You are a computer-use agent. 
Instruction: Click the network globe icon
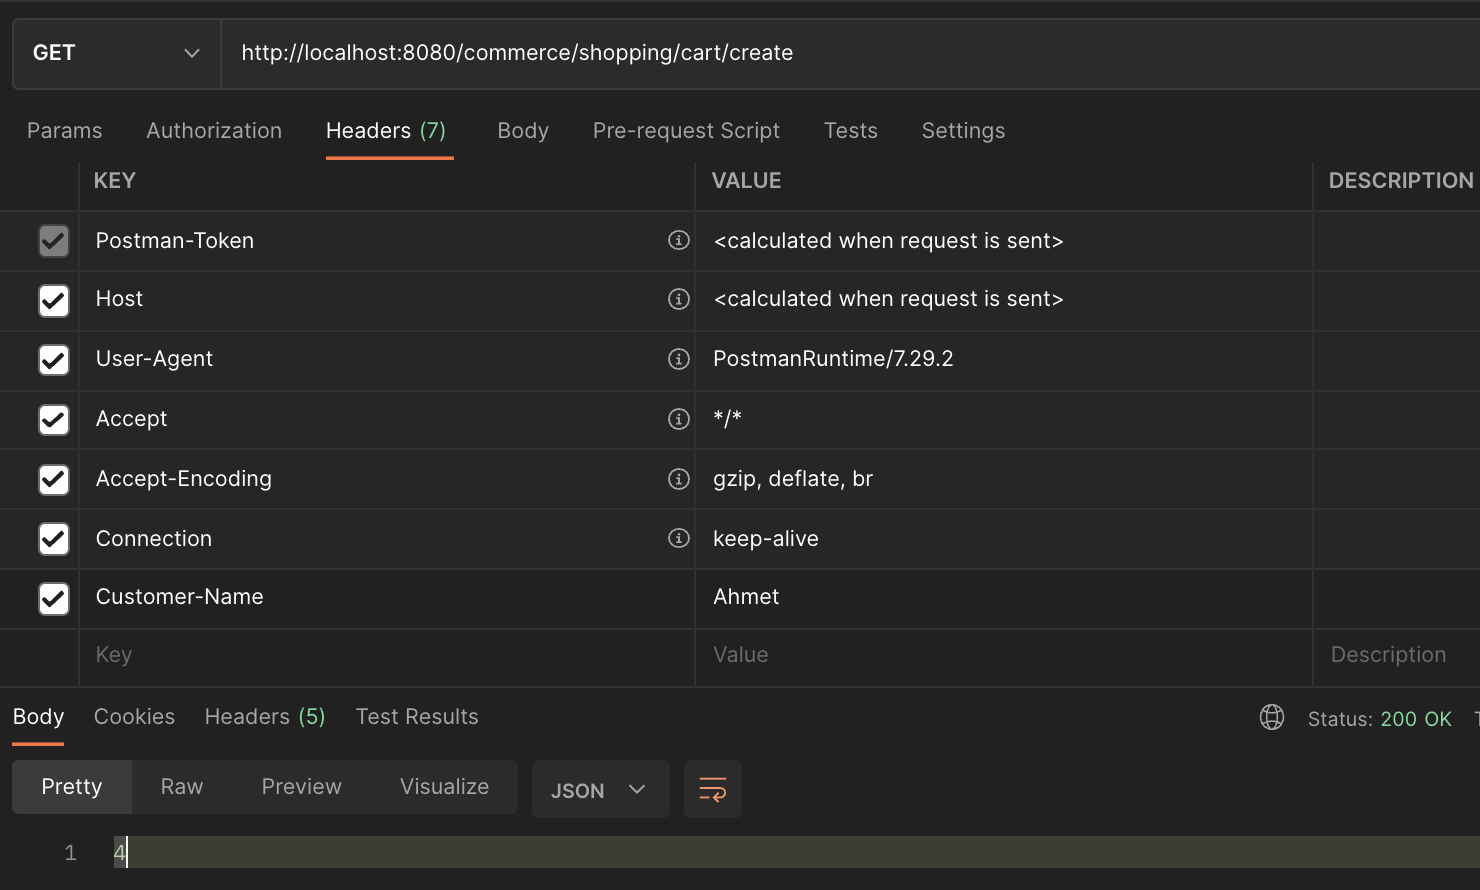coord(1272,717)
